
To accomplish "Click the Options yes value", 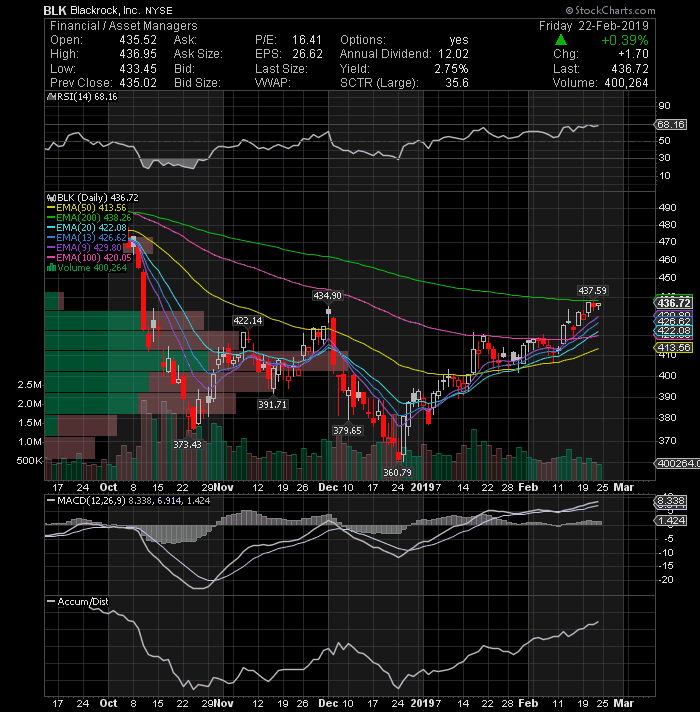I will click(459, 40).
